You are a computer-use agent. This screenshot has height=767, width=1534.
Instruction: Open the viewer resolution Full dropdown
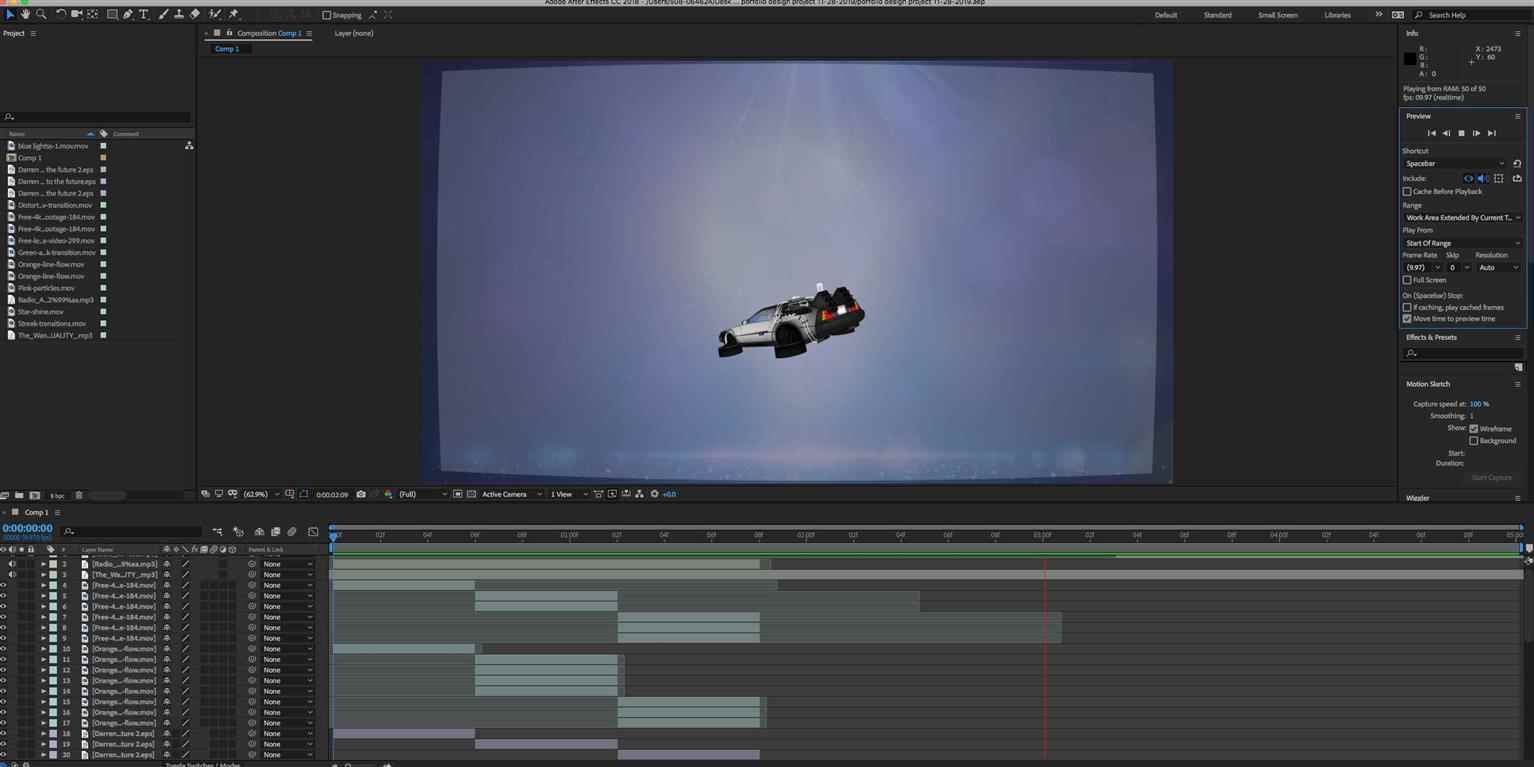(x=424, y=494)
